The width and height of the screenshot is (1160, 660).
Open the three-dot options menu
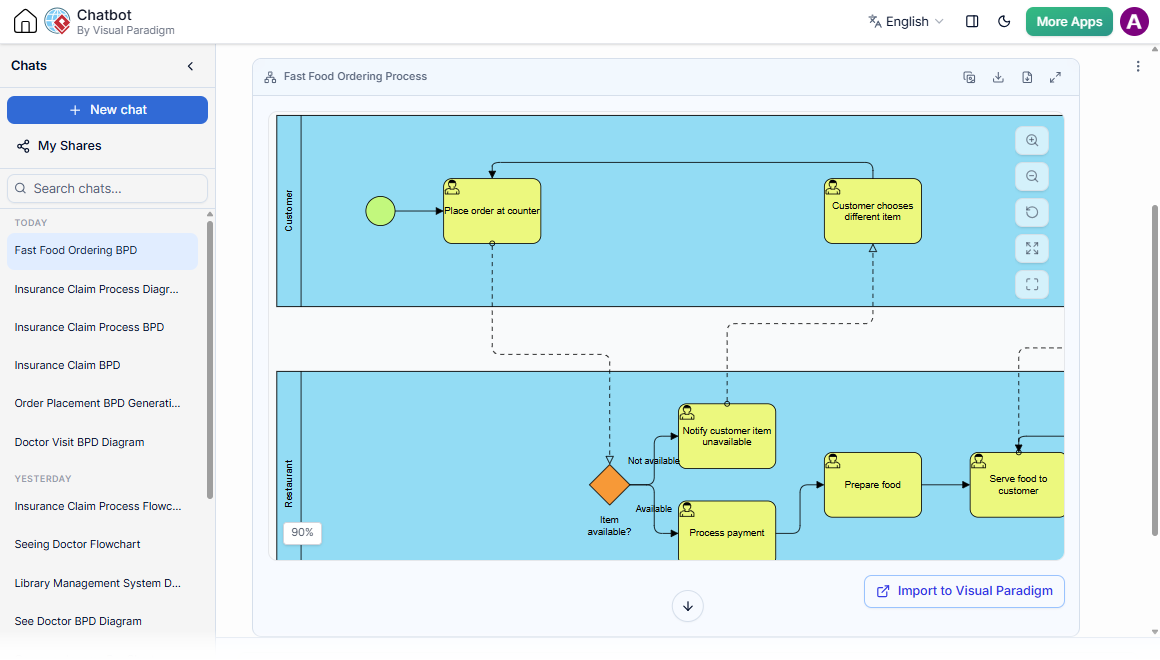pyautogui.click(x=1138, y=67)
